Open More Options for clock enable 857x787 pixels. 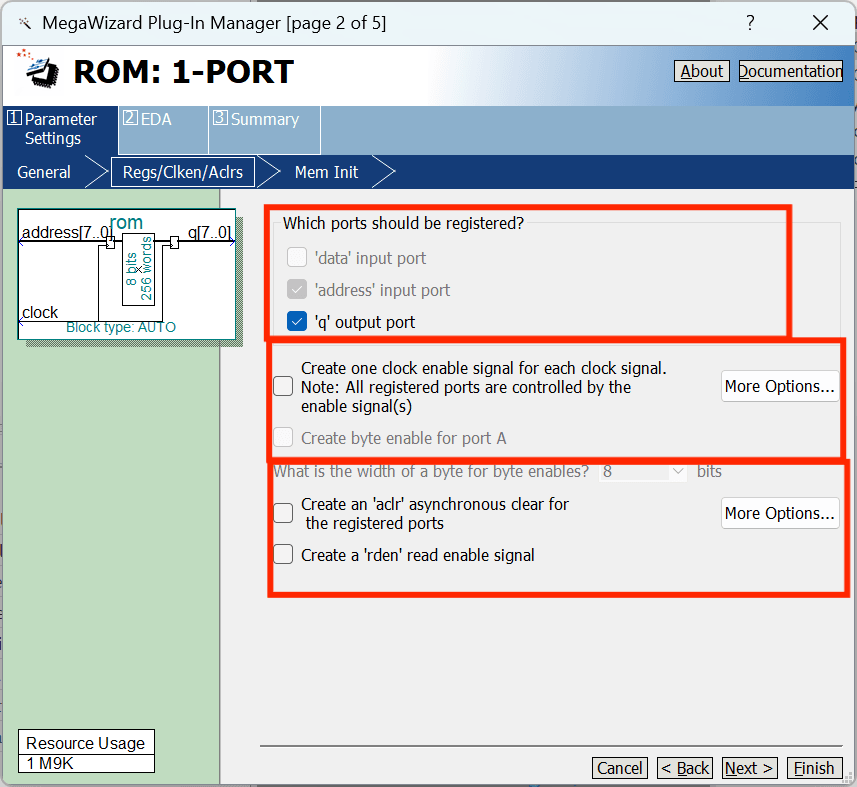(x=779, y=386)
